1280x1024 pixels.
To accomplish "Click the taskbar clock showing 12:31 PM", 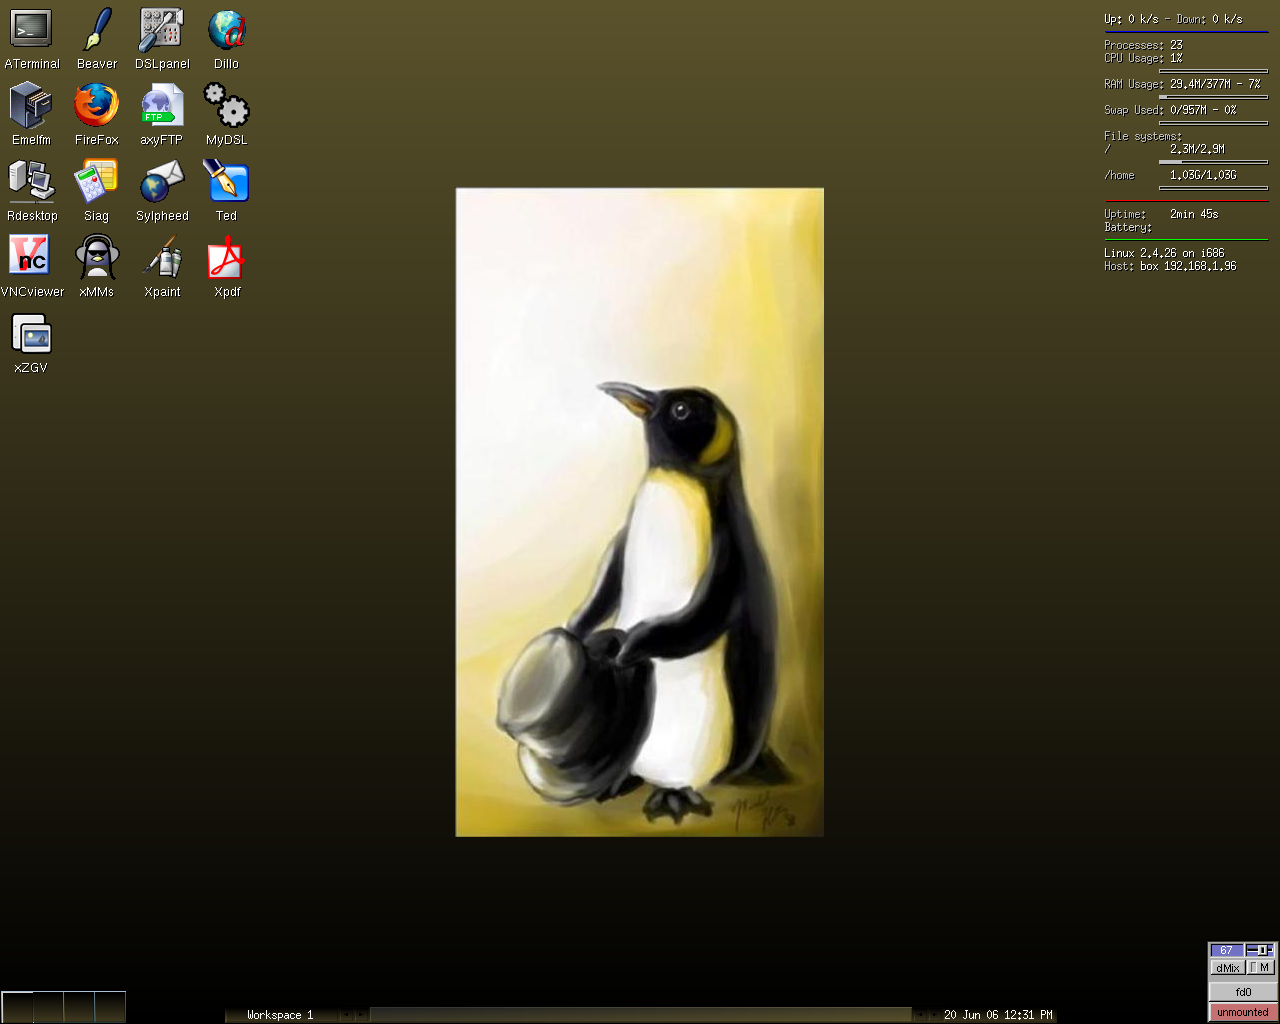I will [x=998, y=1015].
